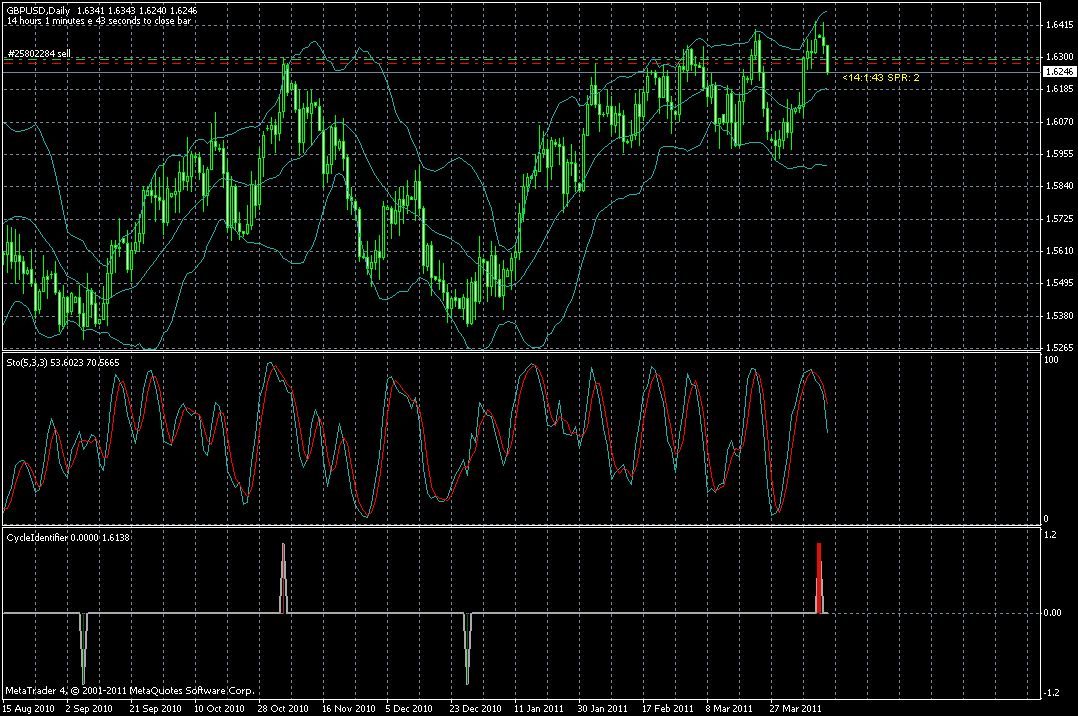Click the "28 Oct 2010" date label

pyautogui.click(x=283, y=708)
